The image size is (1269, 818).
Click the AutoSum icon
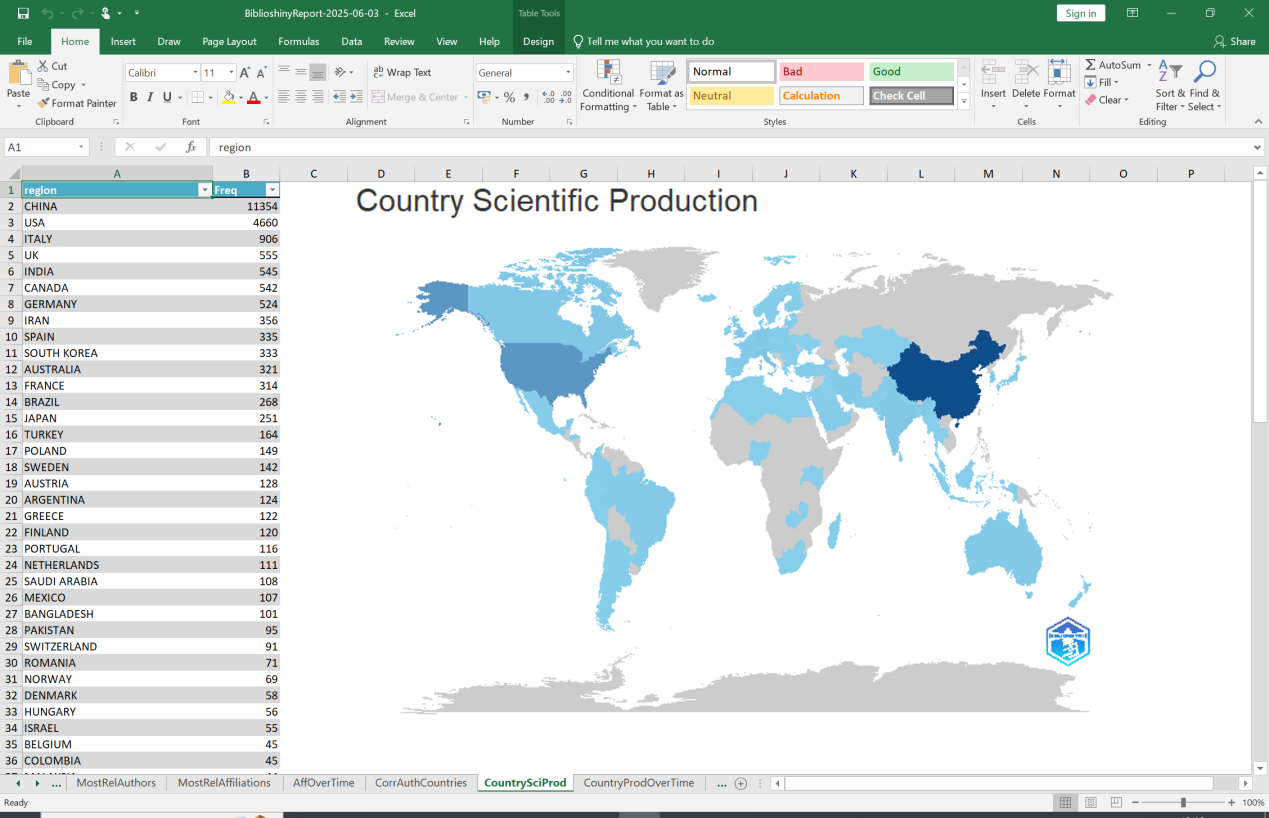pos(1091,65)
